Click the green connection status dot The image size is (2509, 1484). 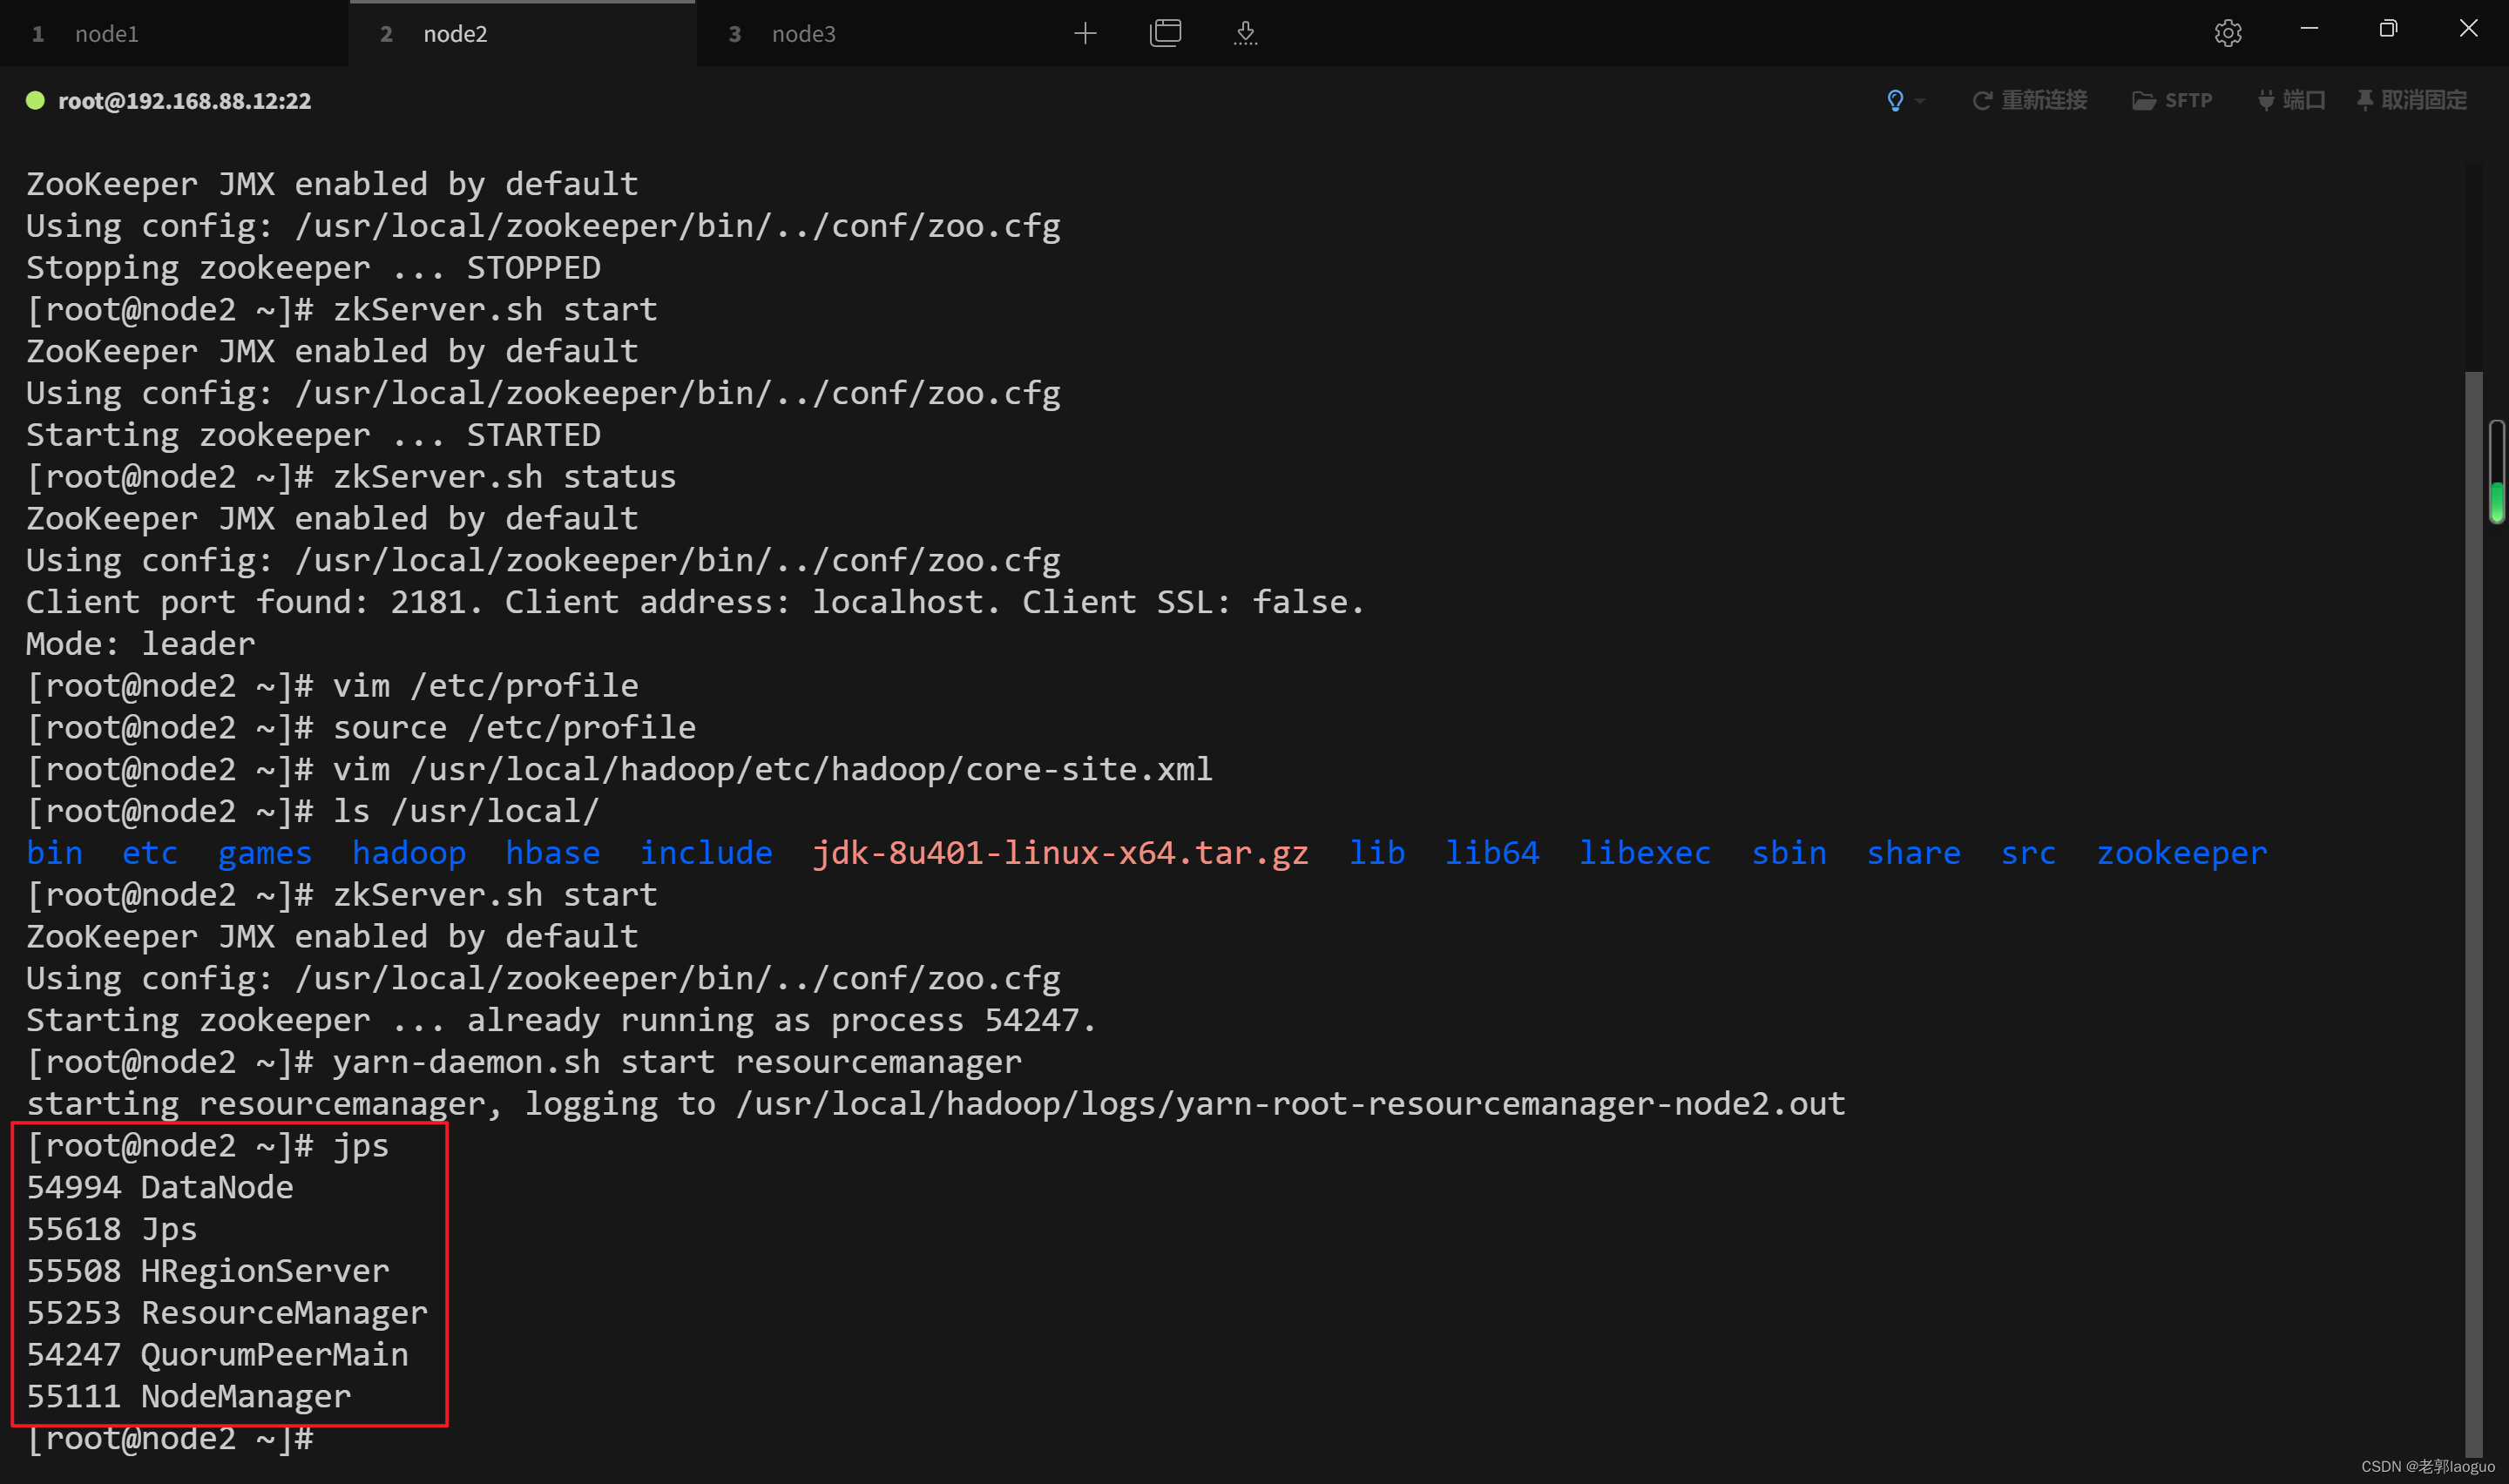pos(35,100)
